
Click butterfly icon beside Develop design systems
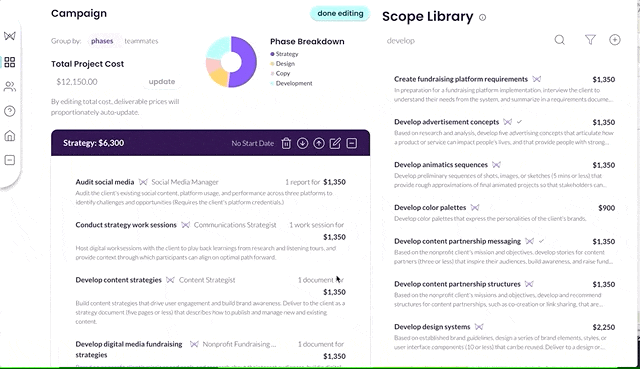coord(479,327)
